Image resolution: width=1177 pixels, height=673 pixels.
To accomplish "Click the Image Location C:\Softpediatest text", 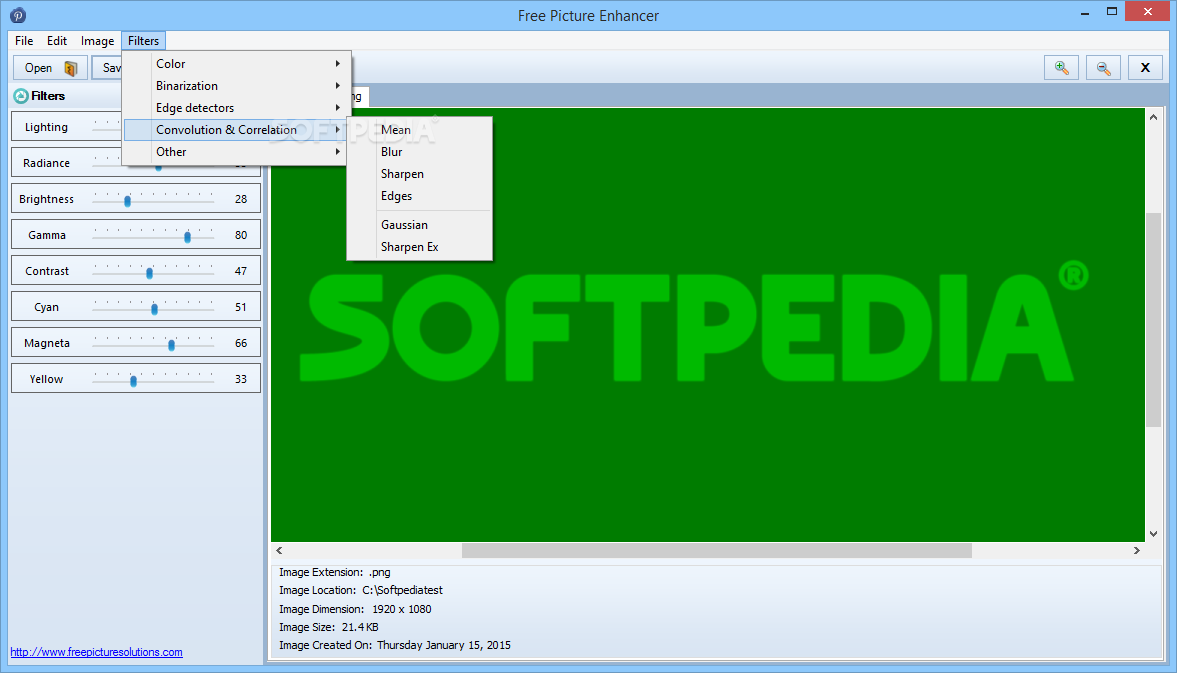I will (x=361, y=590).
